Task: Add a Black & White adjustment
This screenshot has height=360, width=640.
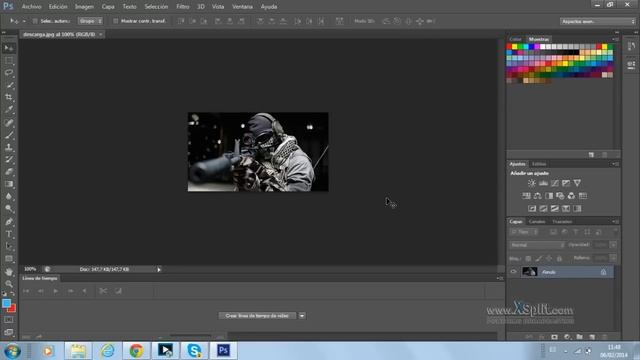Action: [x=549, y=196]
